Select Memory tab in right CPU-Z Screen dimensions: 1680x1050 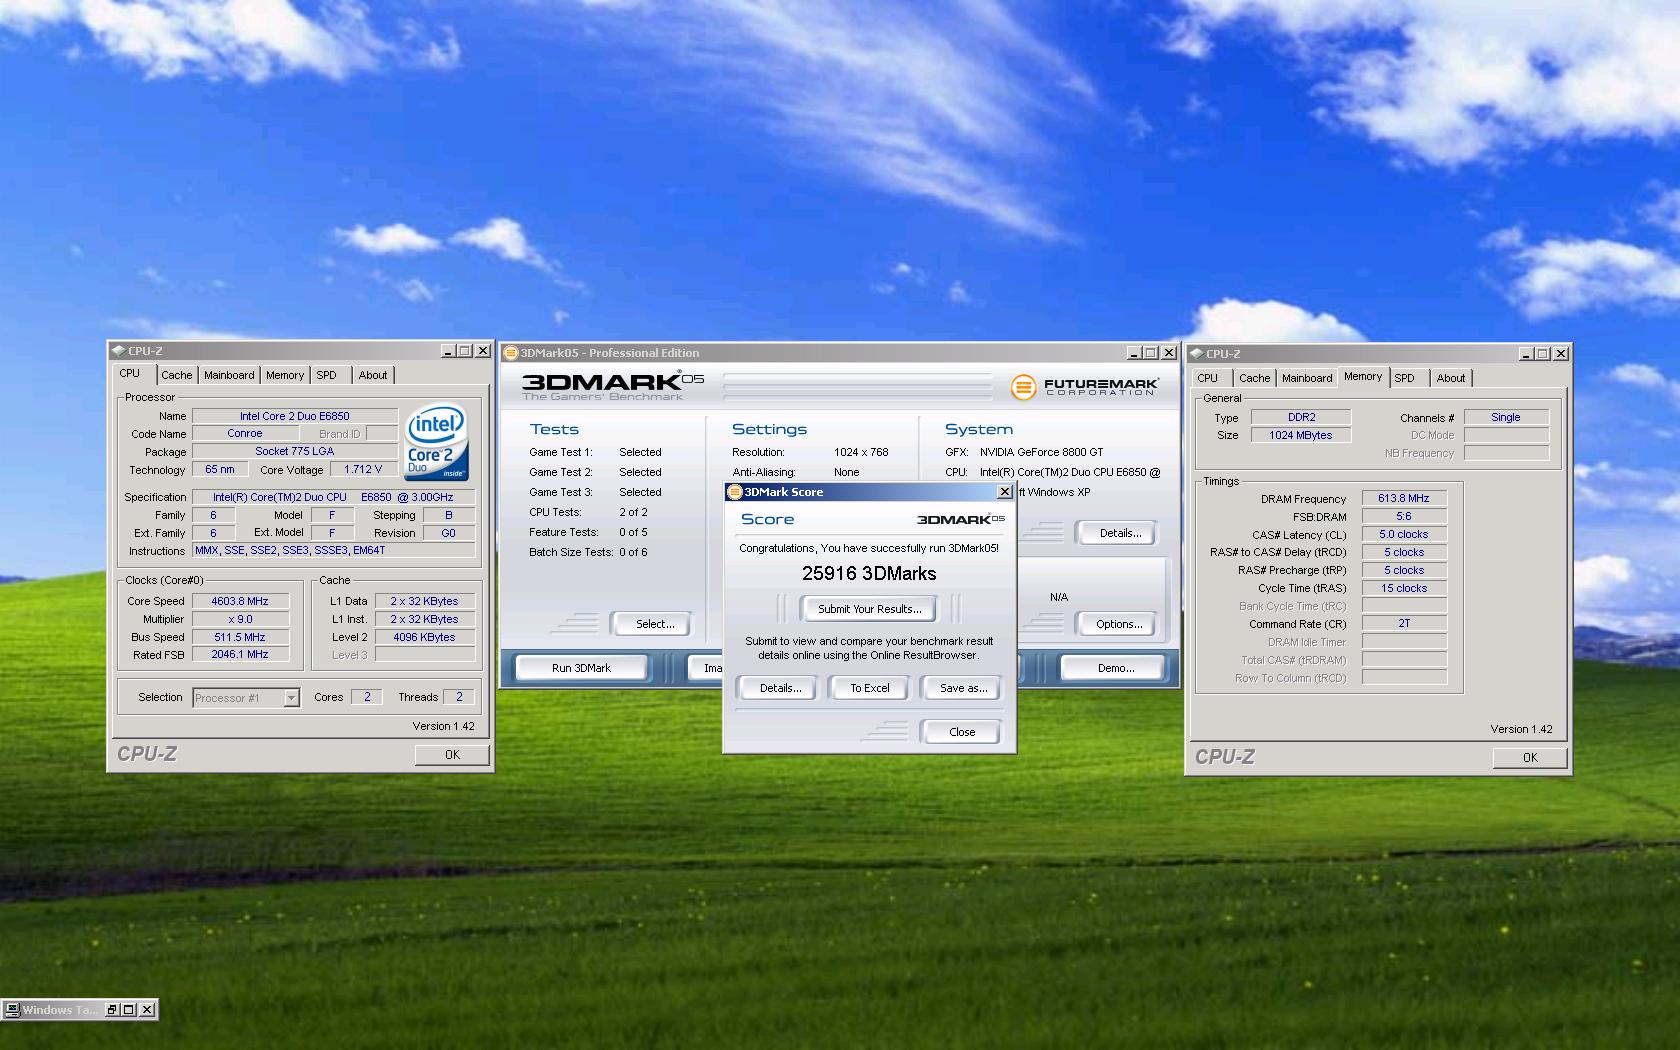[1363, 376]
